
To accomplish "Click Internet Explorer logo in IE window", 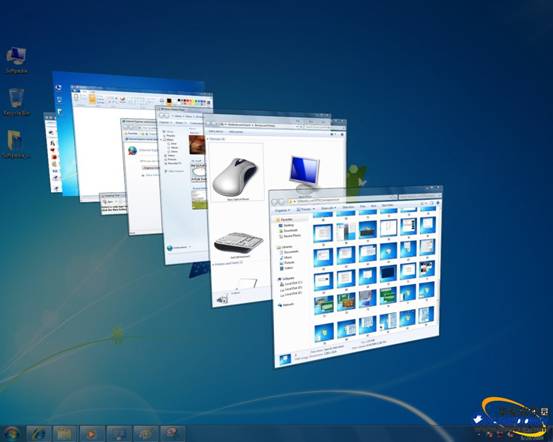I will coord(132,151).
